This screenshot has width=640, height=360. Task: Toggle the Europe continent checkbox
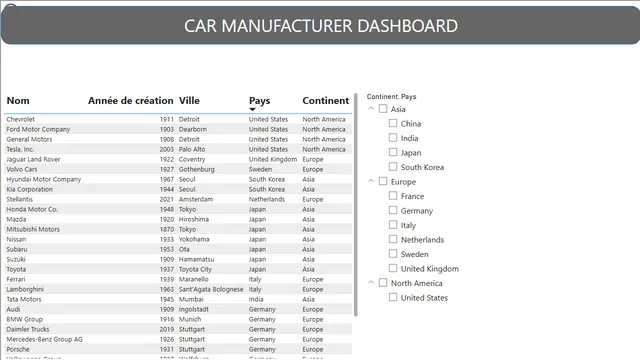pos(383,181)
